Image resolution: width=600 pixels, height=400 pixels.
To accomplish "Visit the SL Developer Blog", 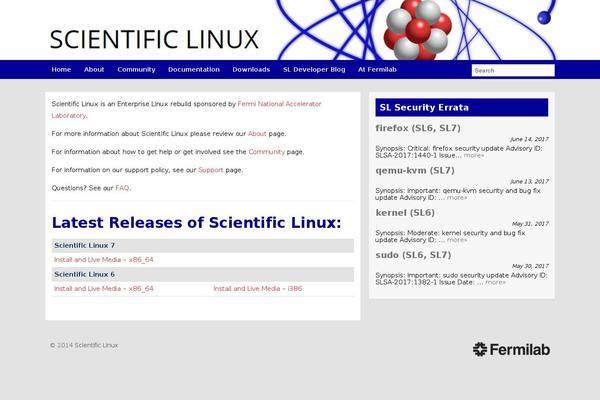I will pos(314,70).
